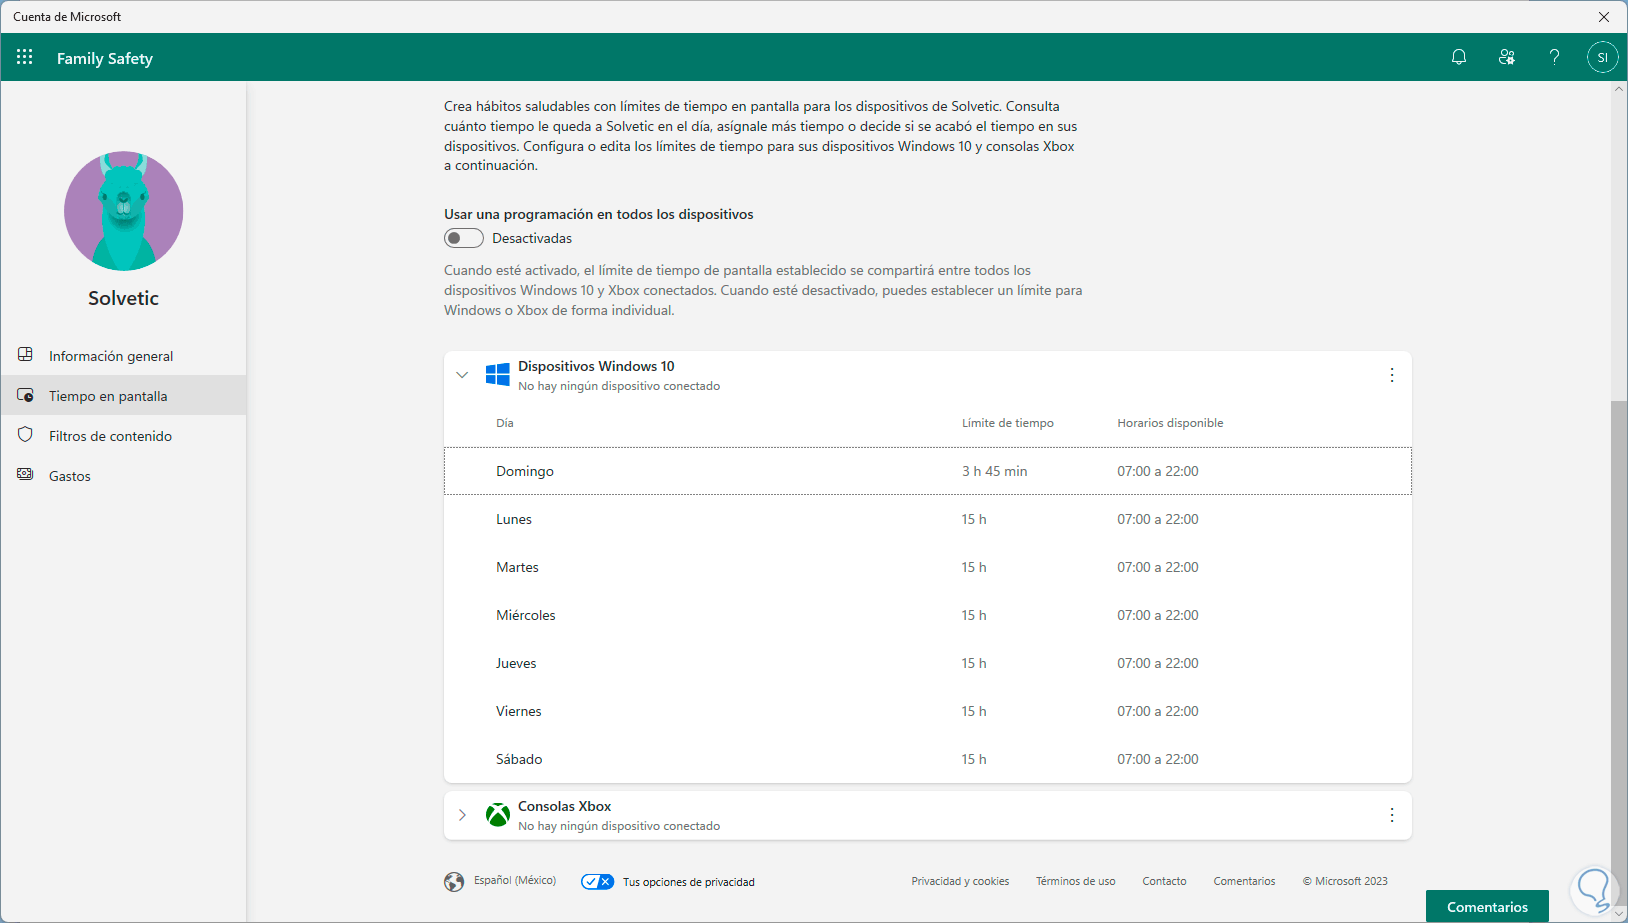Select the Miércoles schedule row

coord(928,615)
